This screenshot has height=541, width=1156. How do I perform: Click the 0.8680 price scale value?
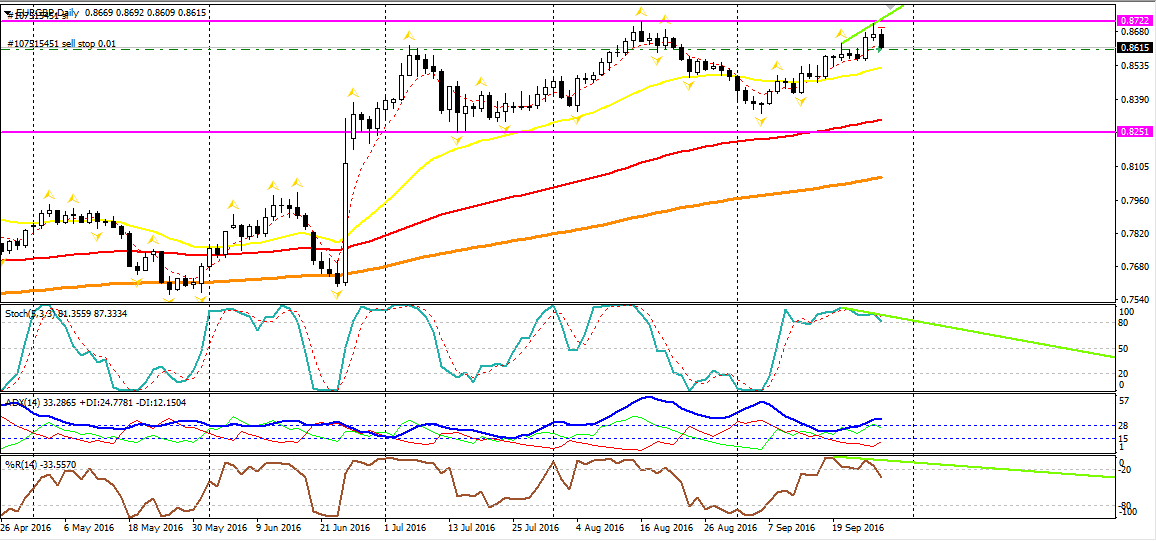[x=1136, y=32]
